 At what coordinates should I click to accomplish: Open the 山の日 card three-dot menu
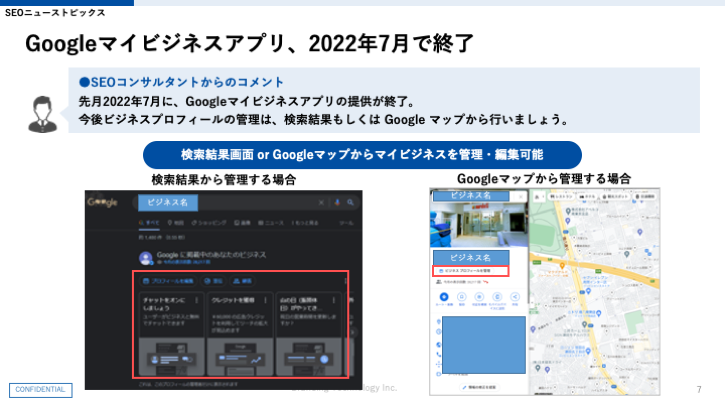pyautogui.click(x=334, y=300)
